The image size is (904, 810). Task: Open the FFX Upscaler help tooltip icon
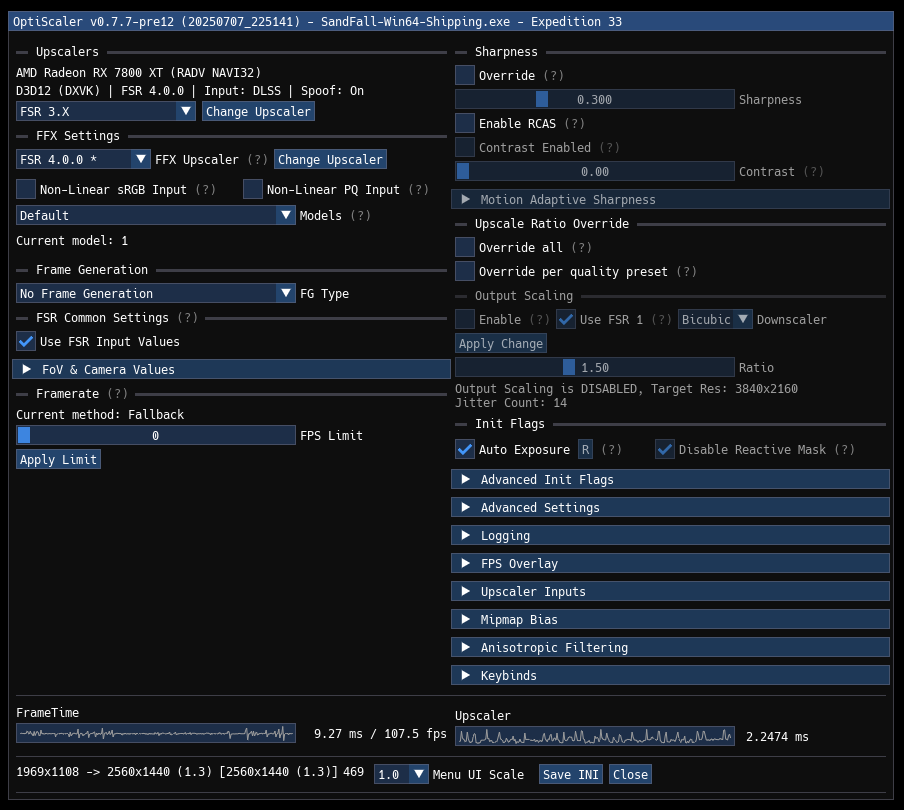(258, 159)
